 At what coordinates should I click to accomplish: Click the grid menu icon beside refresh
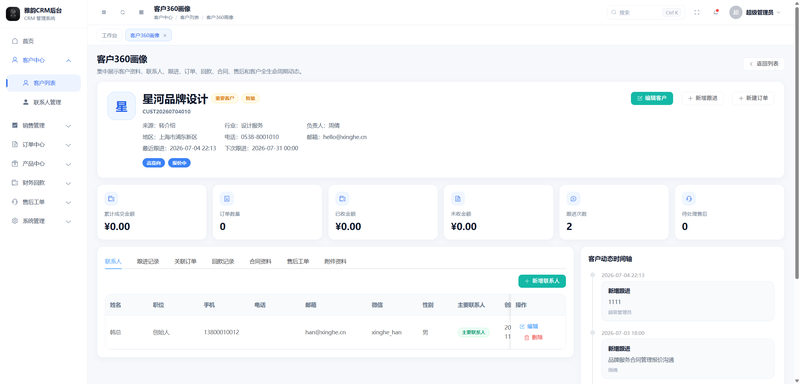(x=141, y=12)
